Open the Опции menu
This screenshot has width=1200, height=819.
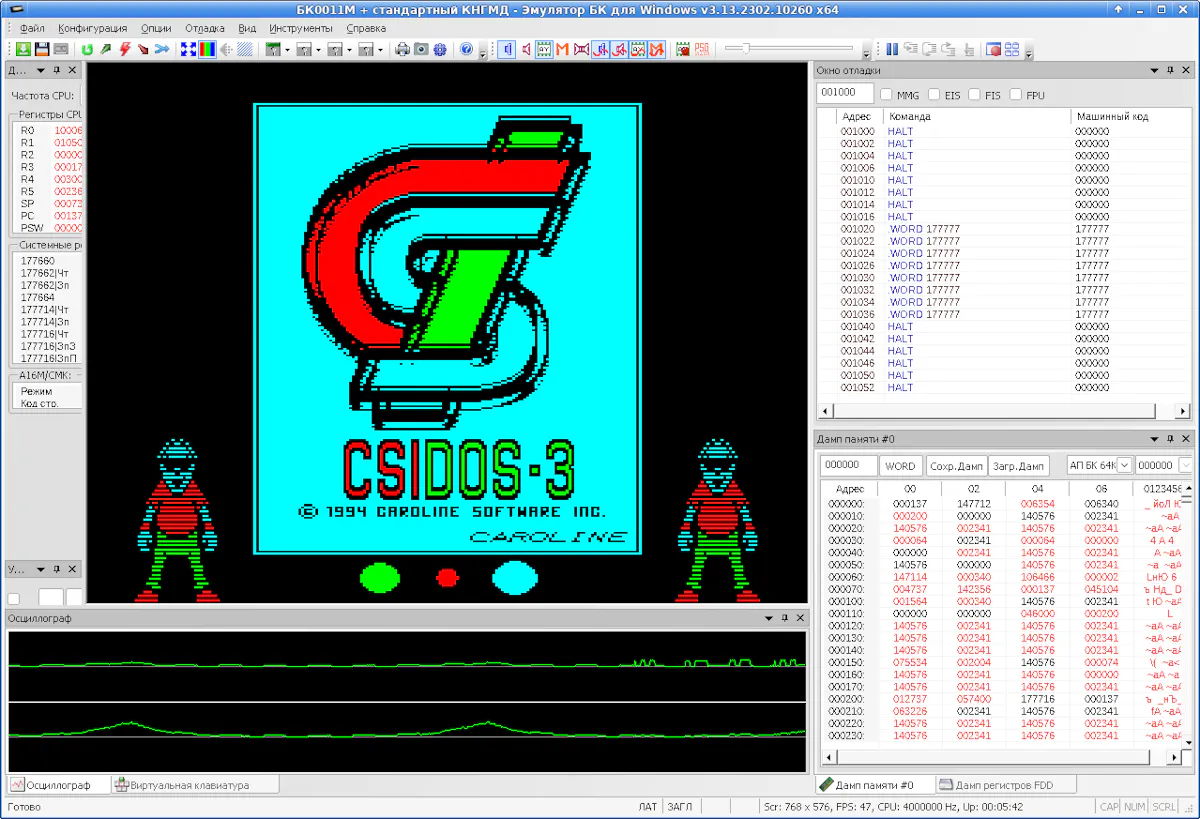(156, 28)
